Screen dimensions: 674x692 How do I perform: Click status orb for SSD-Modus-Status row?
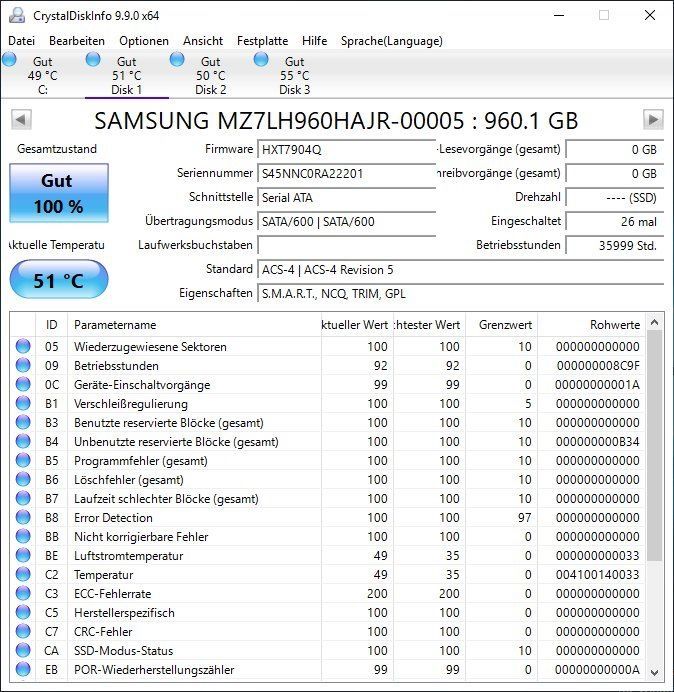point(23,650)
